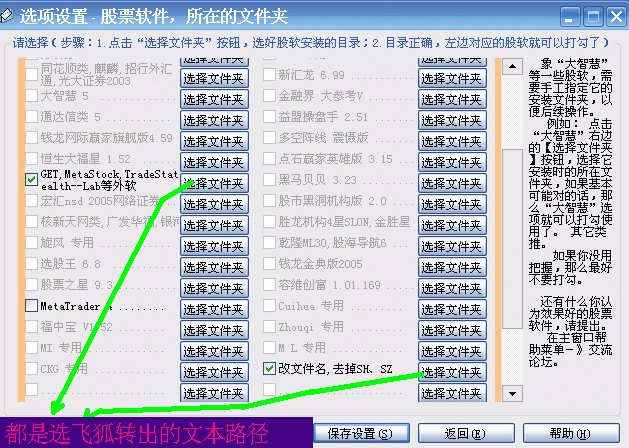Click the scrollbar down arrow
This screenshot has height=448, width=629.
point(512,393)
